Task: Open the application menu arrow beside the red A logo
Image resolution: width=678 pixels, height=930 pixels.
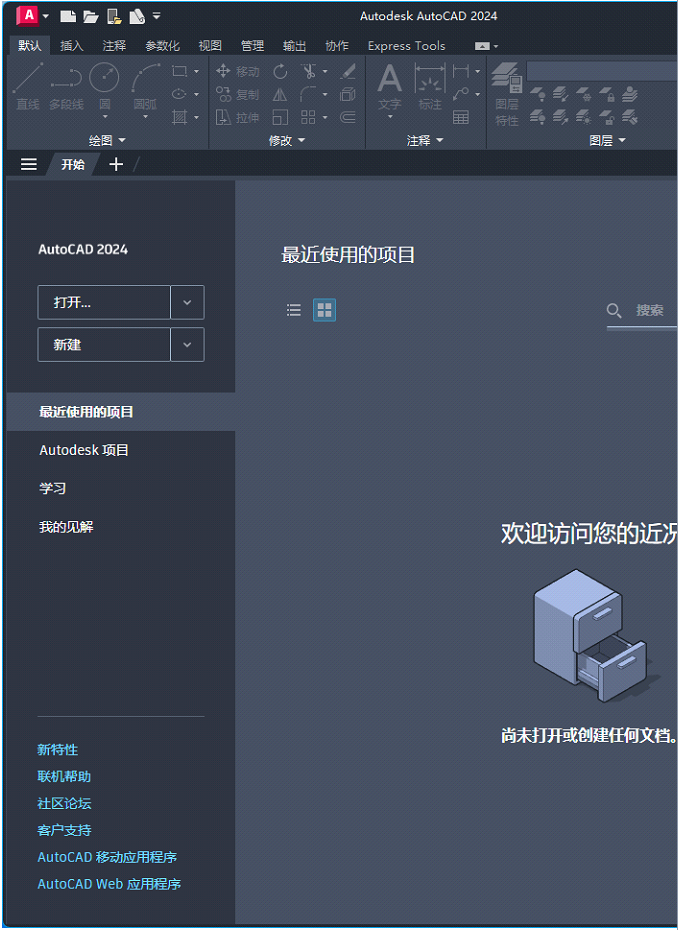Action: click(x=46, y=16)
